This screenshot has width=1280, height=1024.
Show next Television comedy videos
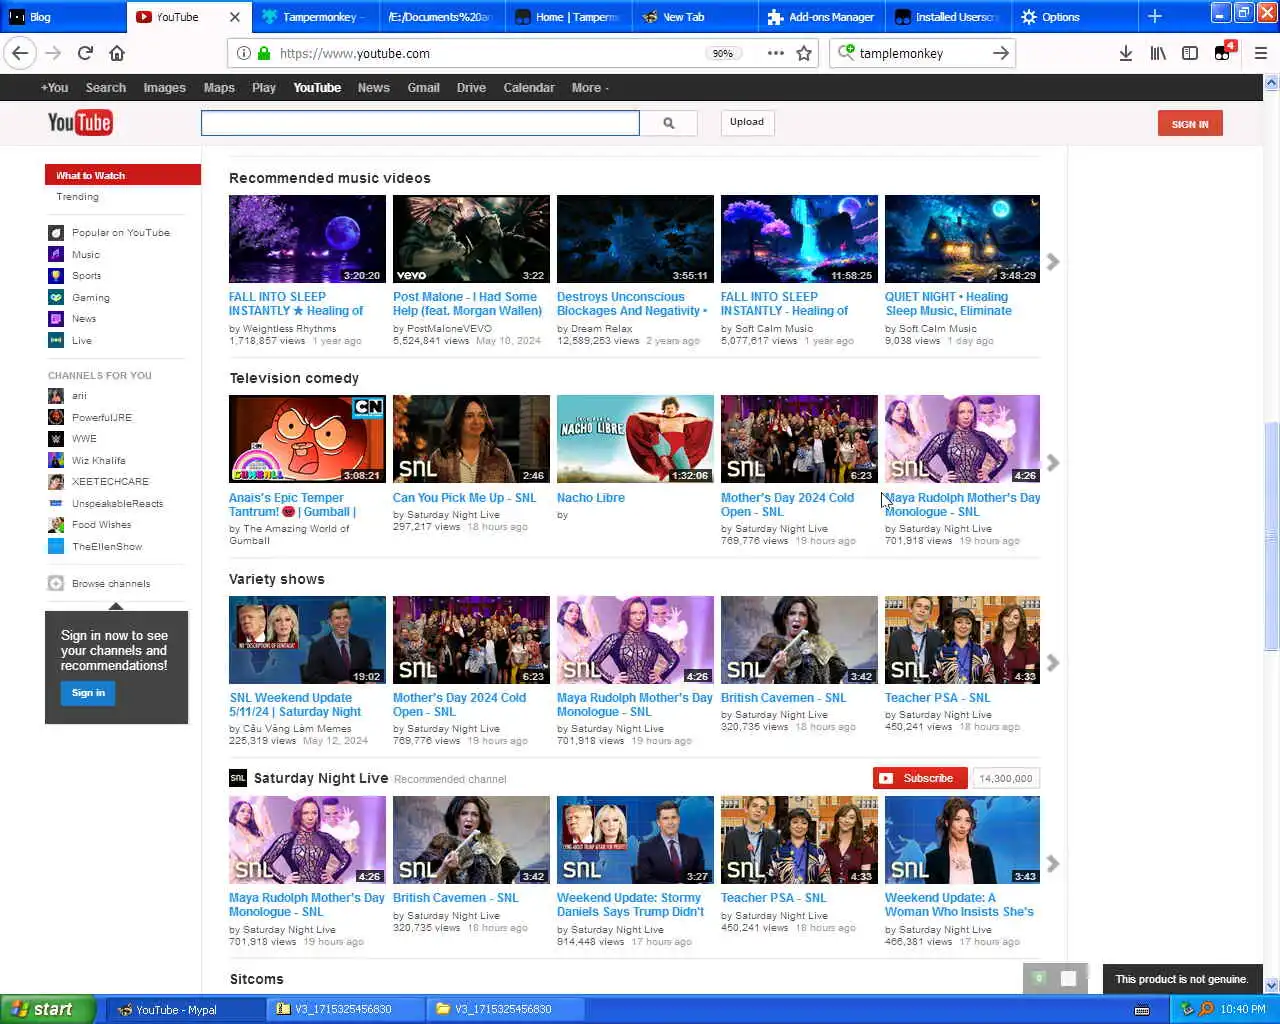pos(1053,463)
